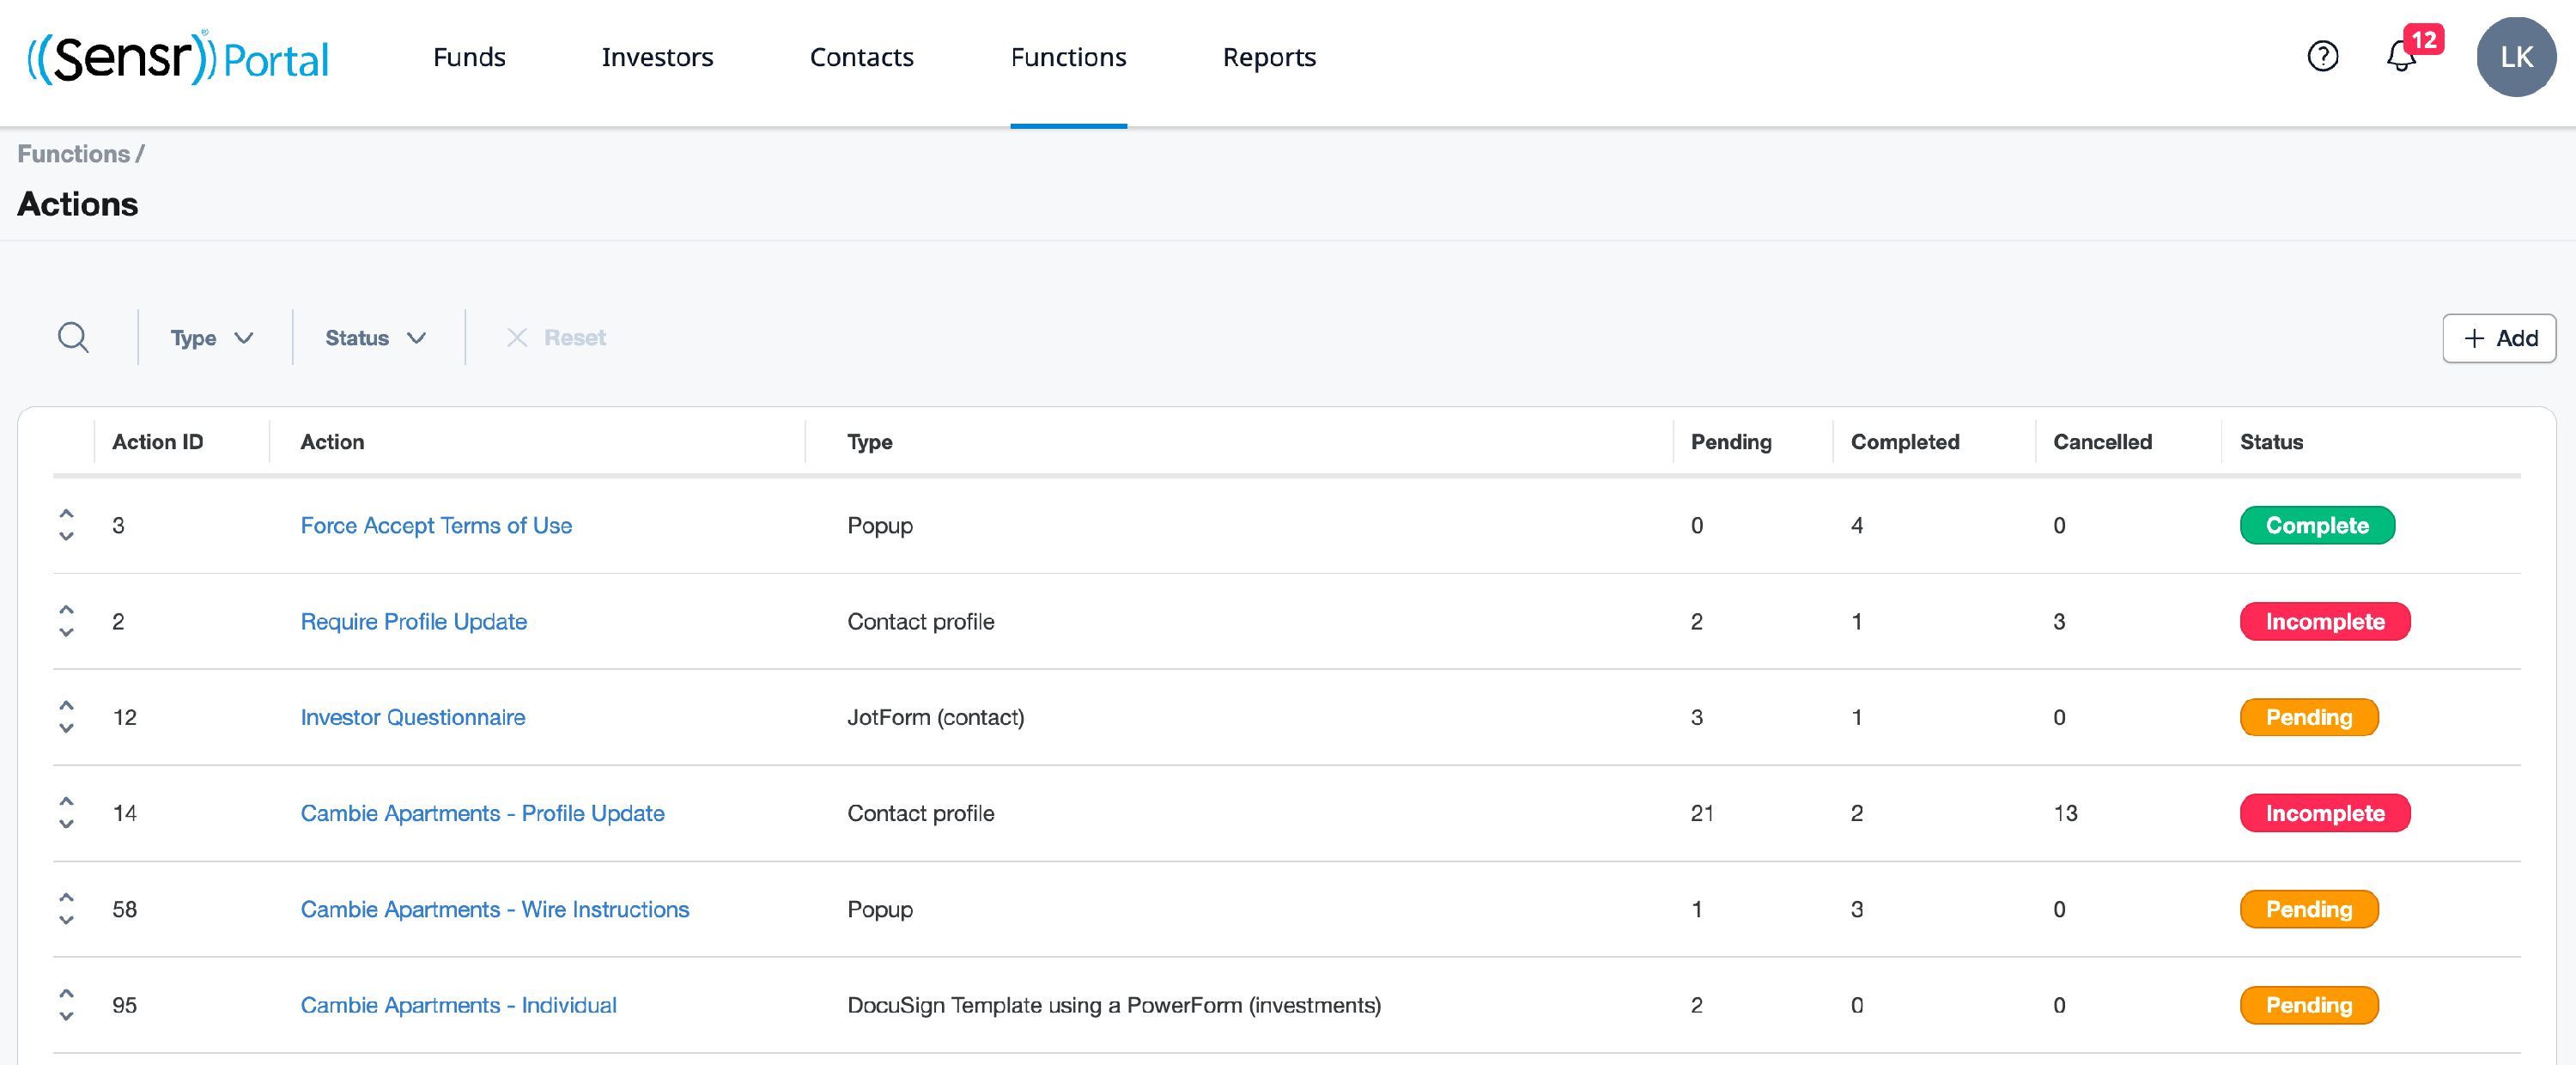The image size is (2576, 1065).
Task: Click the LK user avatar
Action: coord(2515,57)
